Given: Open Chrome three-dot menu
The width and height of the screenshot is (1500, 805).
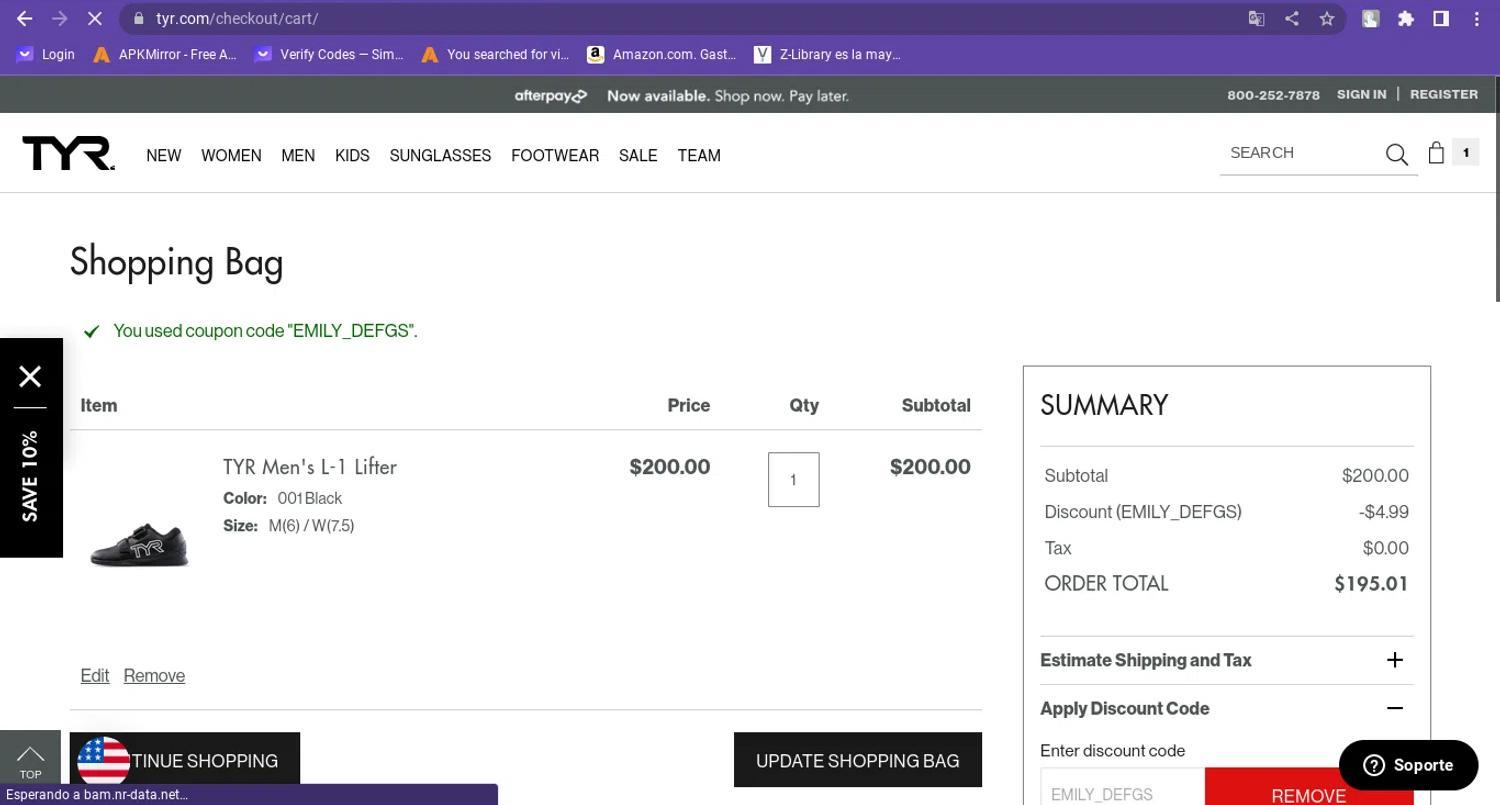Looking at the screenshot, I should 1476,18.
